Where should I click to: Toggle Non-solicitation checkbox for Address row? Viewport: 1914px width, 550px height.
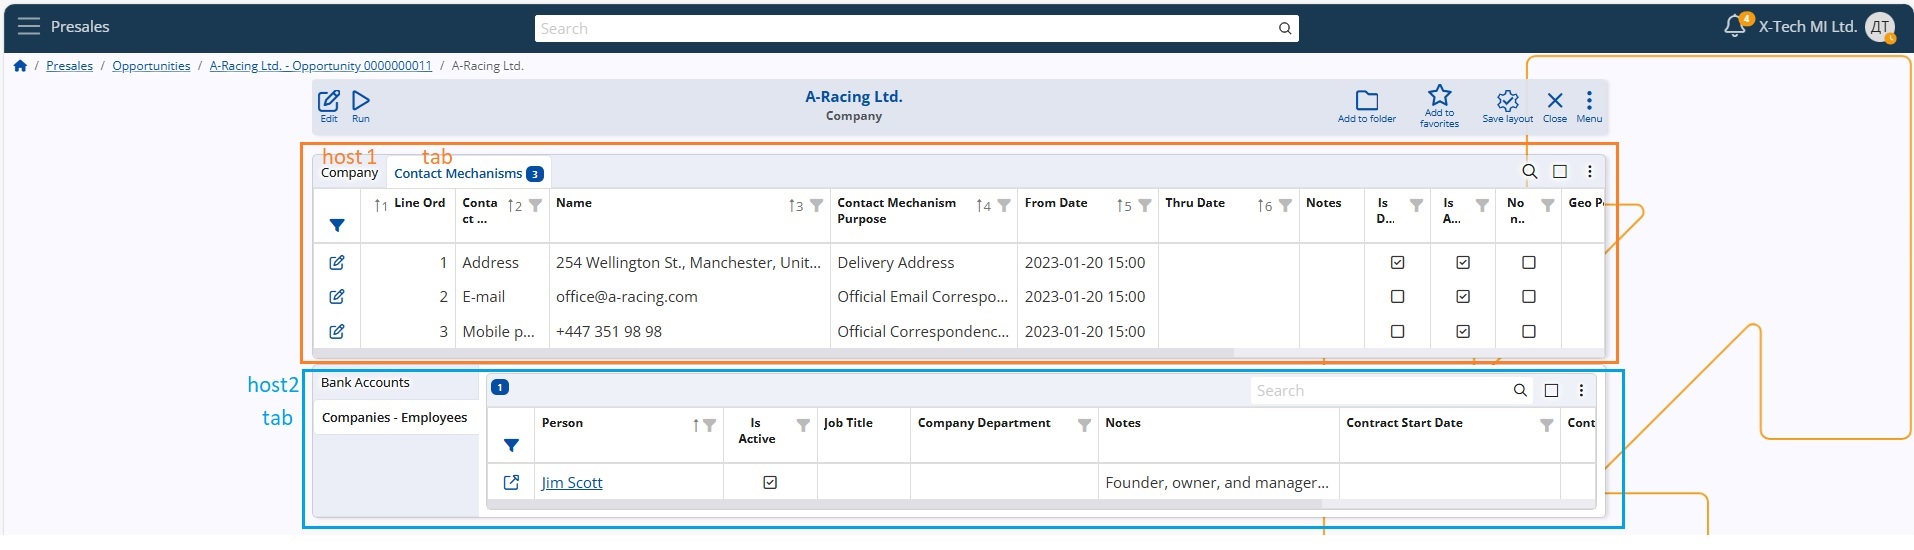1529,263
